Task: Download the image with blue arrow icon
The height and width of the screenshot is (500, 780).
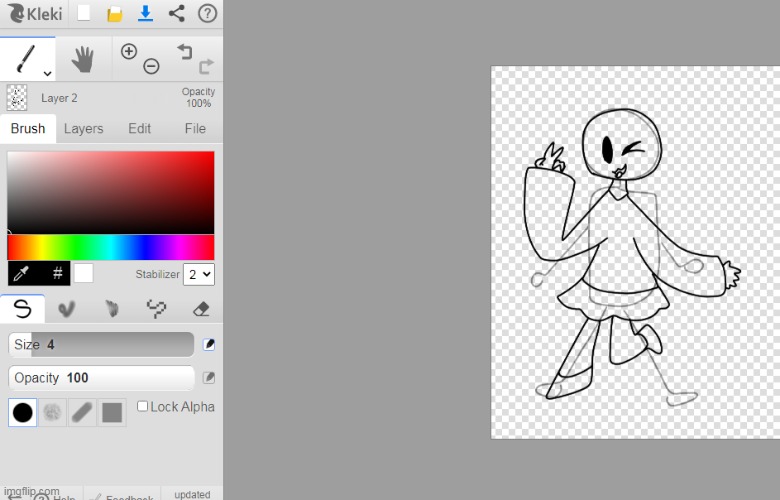Action: point(145,13)
